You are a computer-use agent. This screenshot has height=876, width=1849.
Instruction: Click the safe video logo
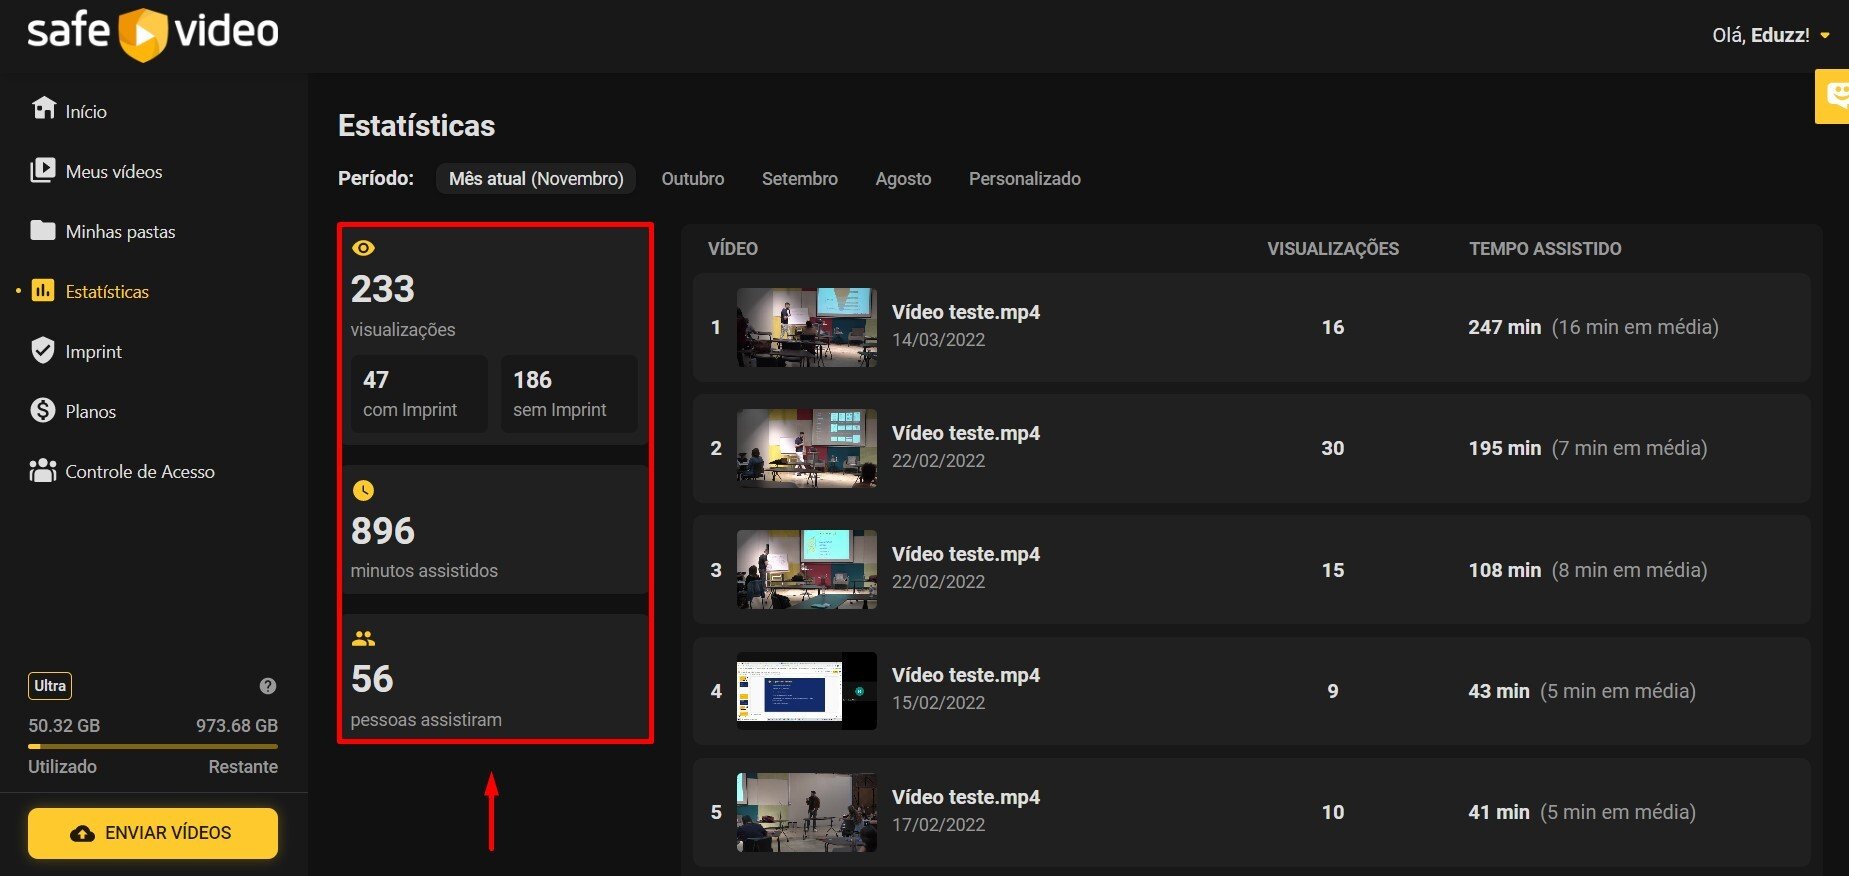pyautogui.click(x=153, y=32)
